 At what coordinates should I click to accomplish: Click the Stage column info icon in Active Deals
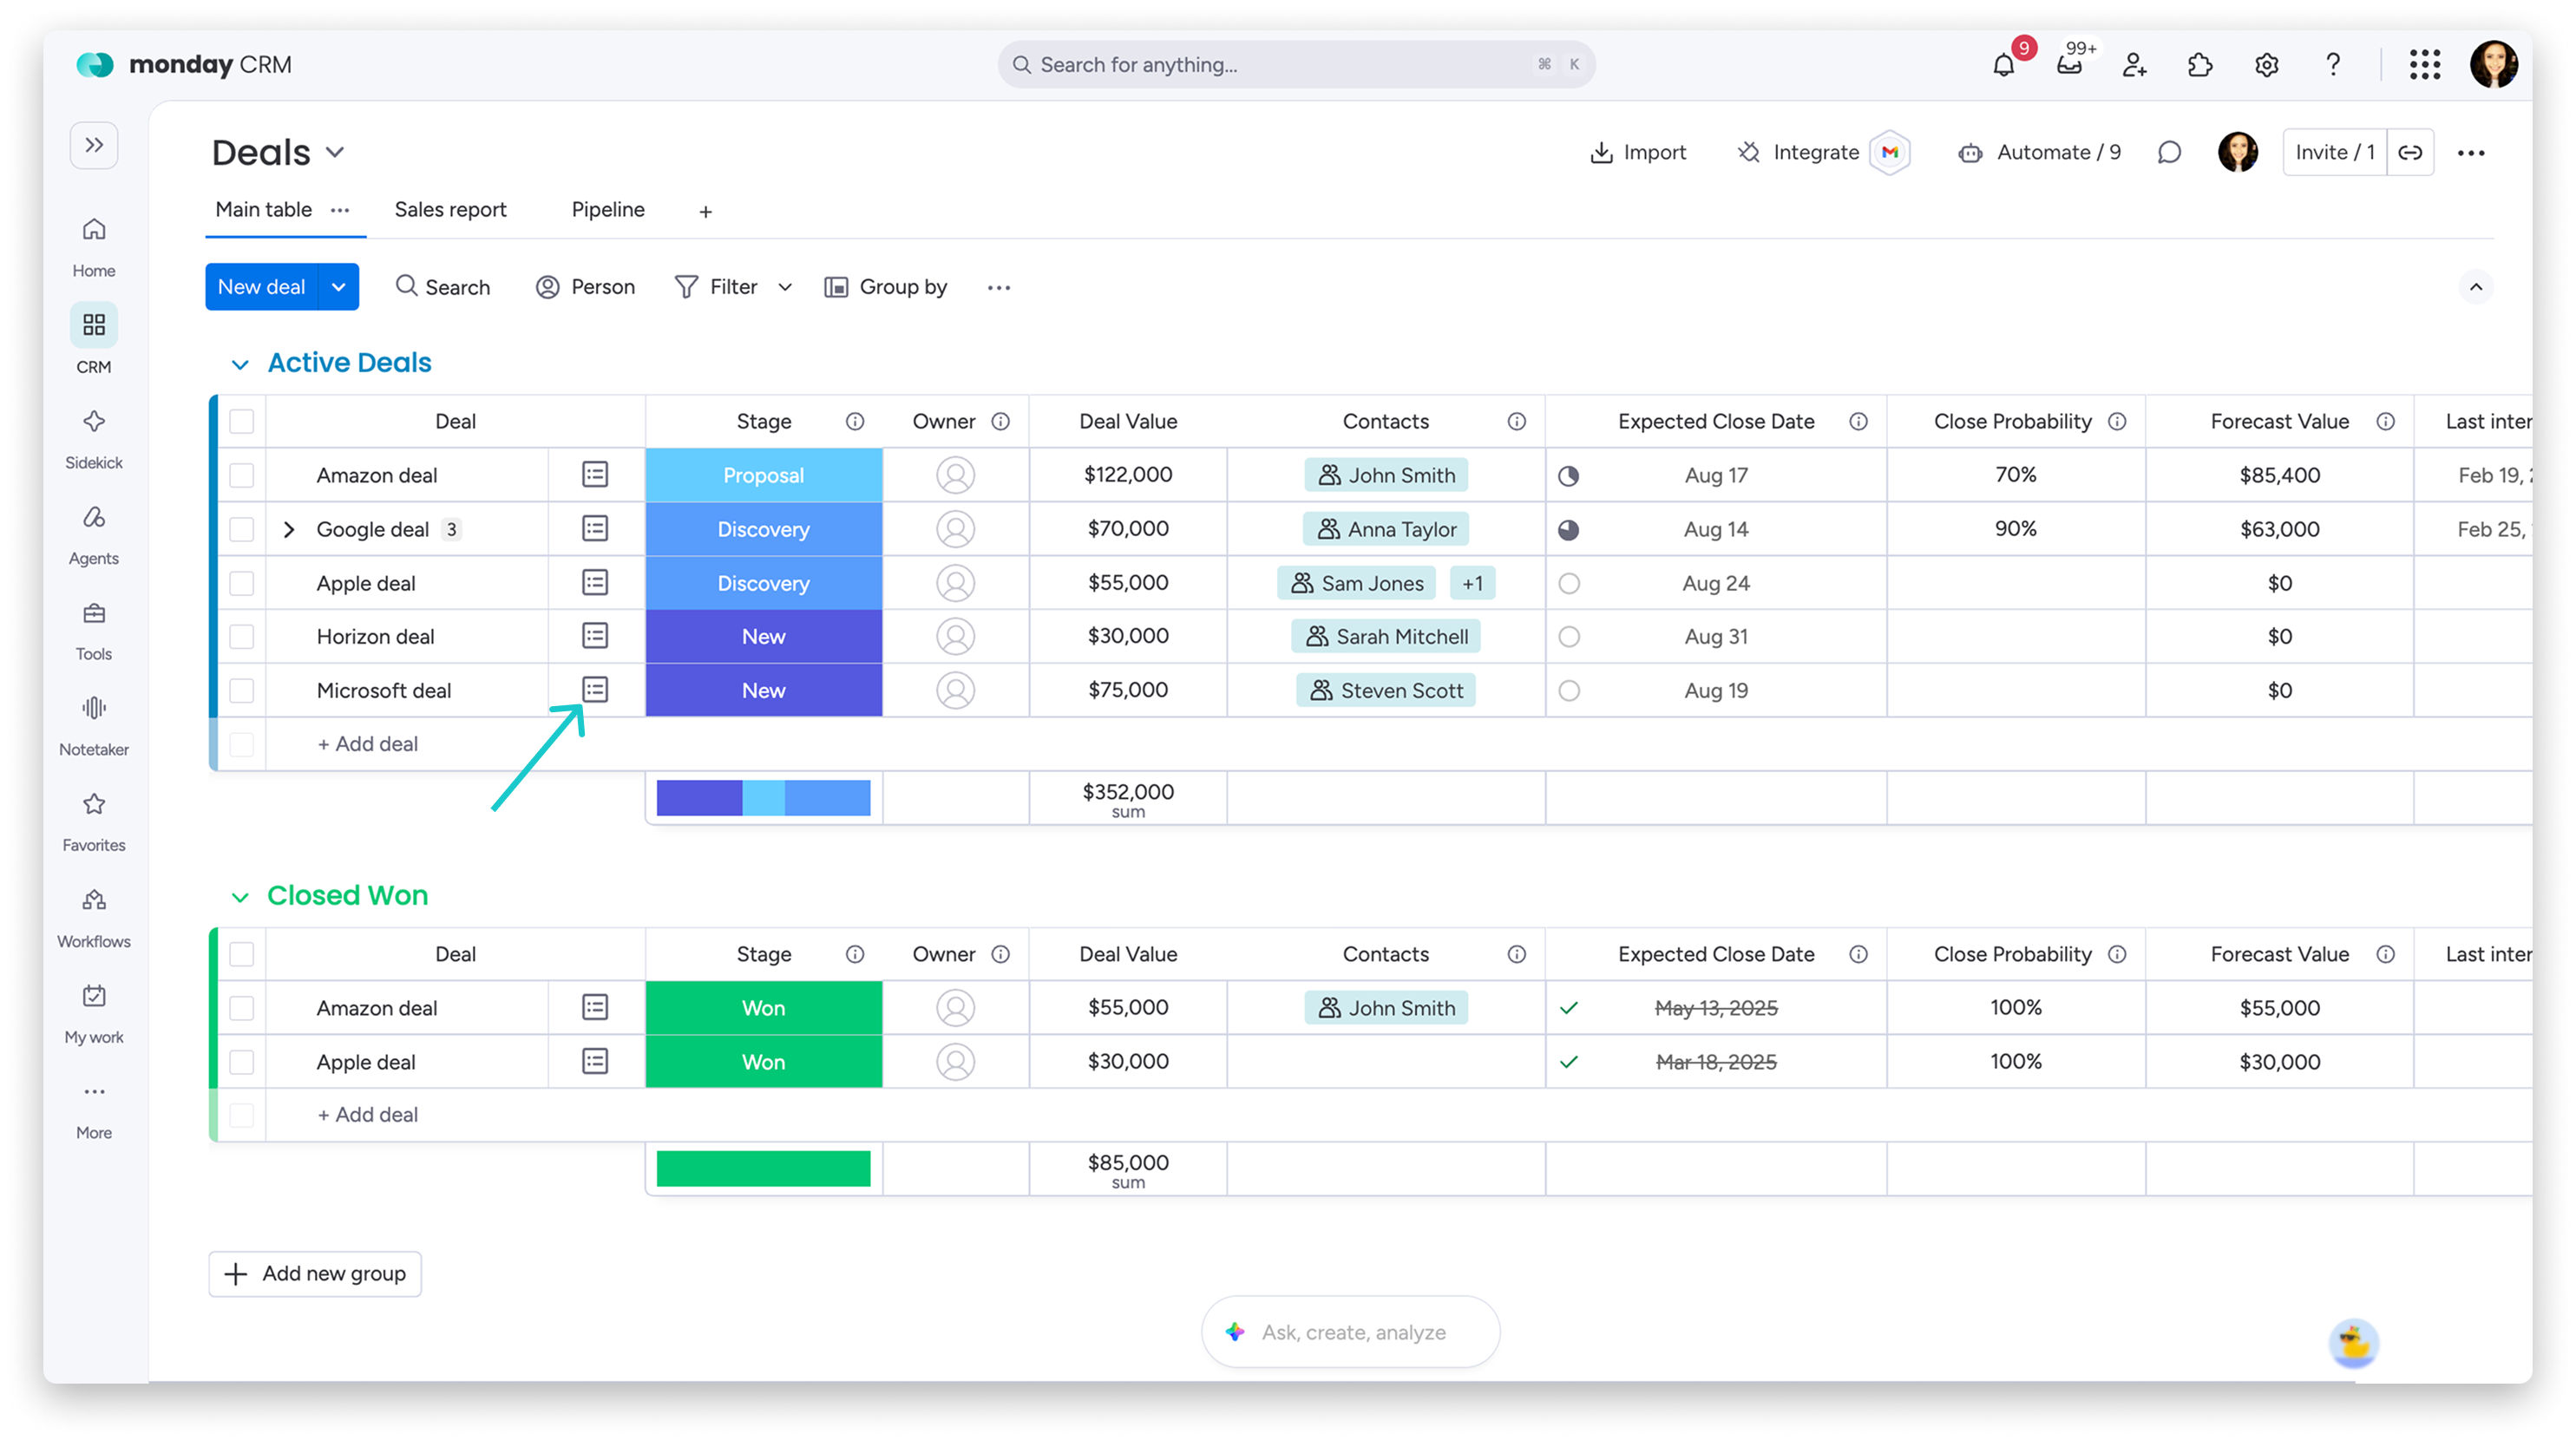pos(855,421)
